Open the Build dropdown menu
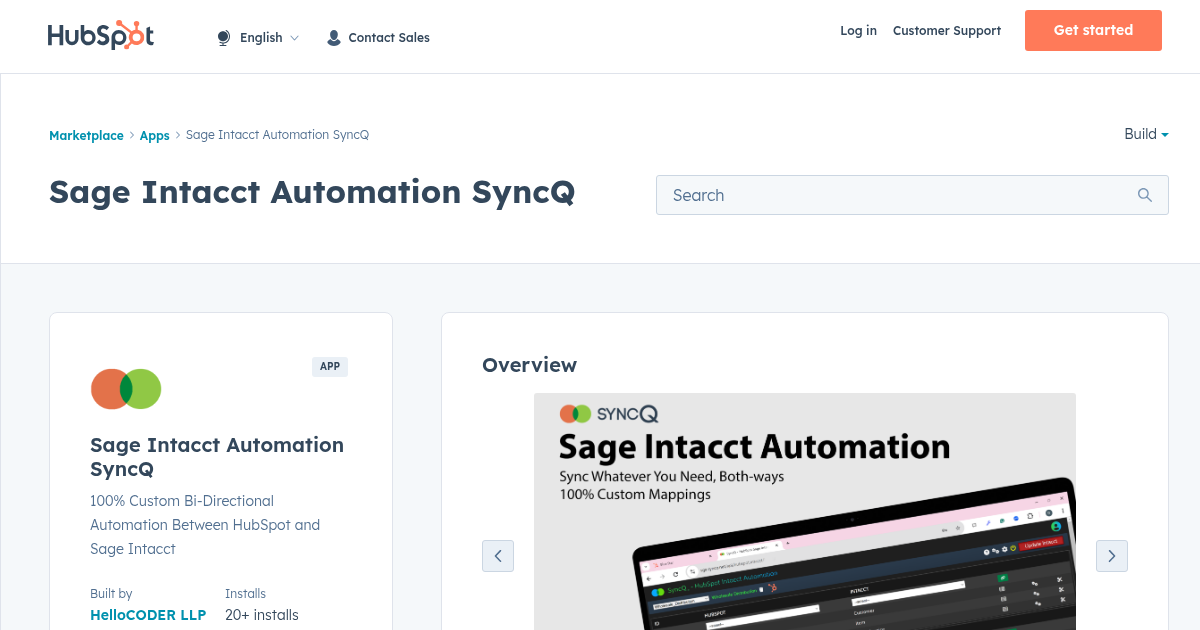Screen dimensions: 1200x630 tap(1145, 134)
